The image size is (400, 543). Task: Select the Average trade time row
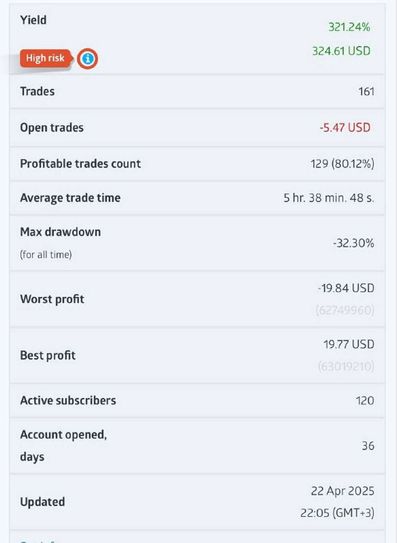point(197,198)
